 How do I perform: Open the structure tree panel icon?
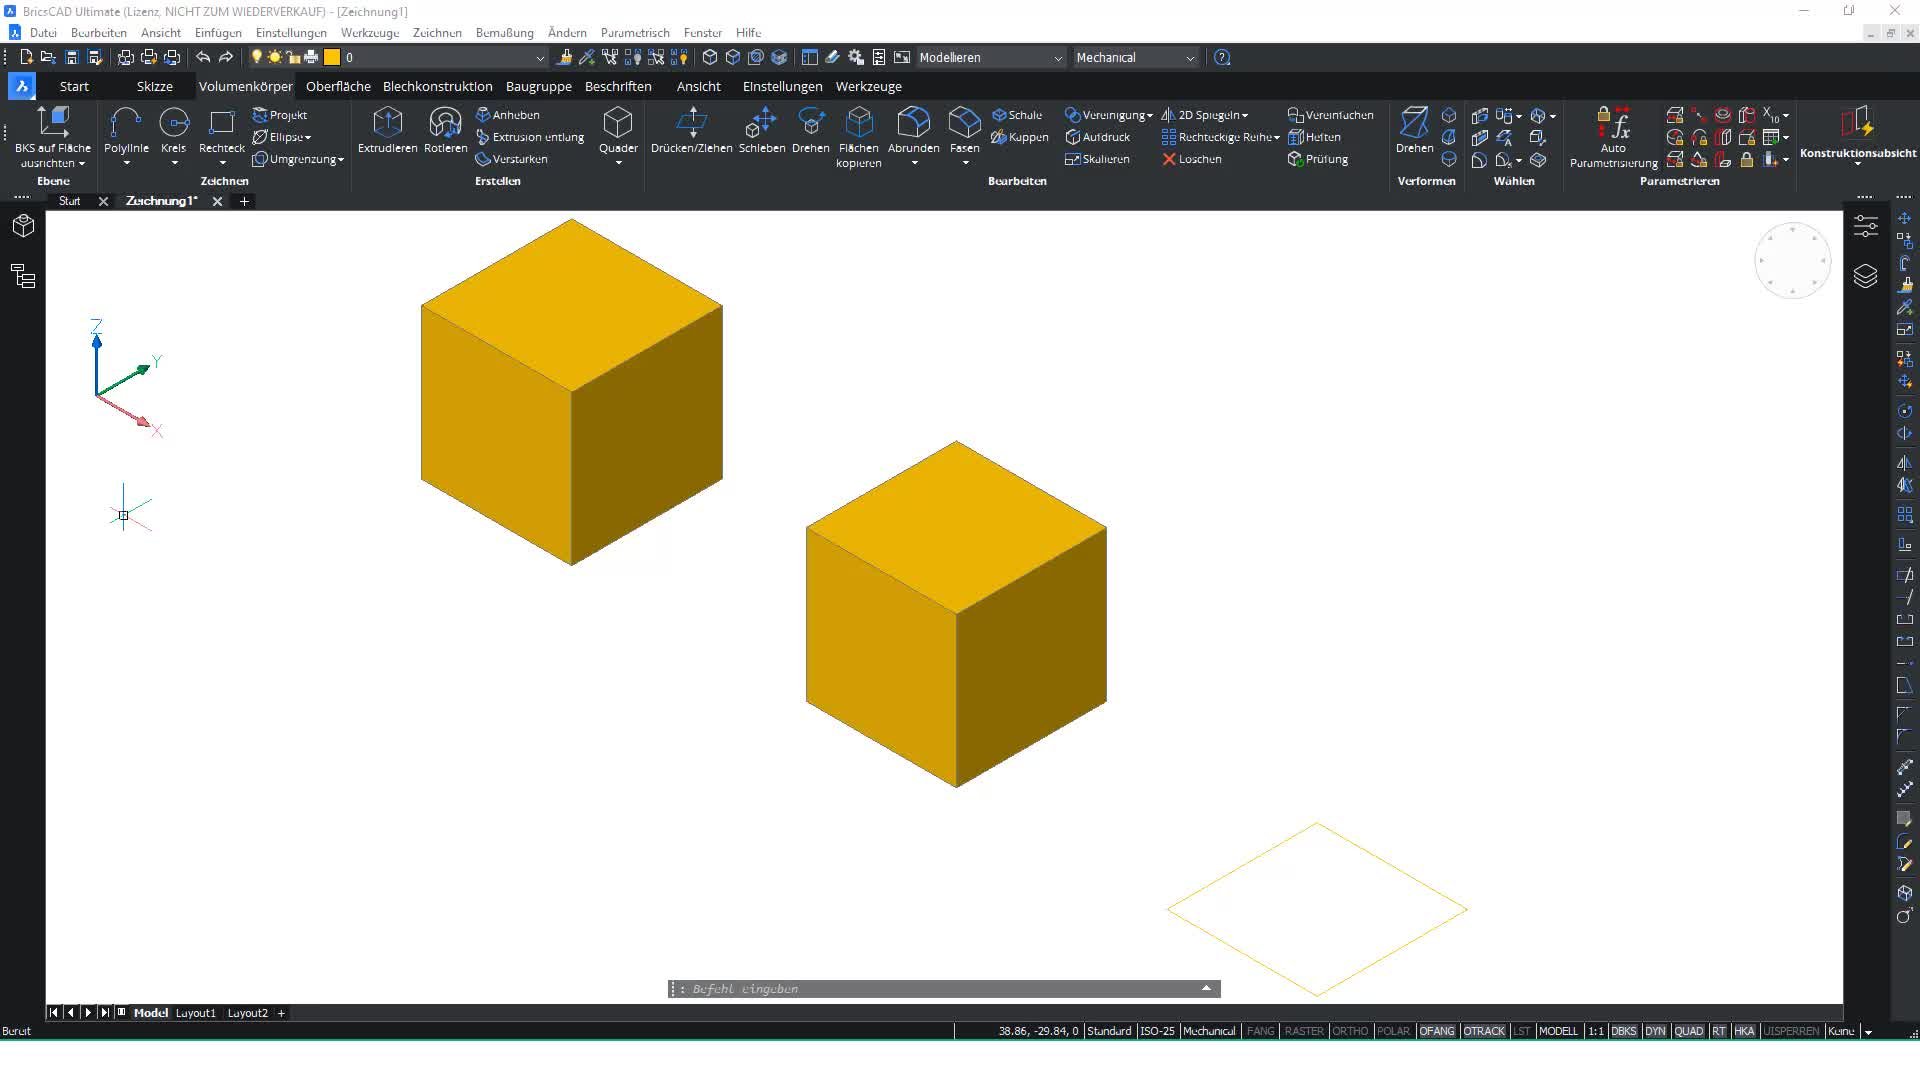[x=23, y=276]
